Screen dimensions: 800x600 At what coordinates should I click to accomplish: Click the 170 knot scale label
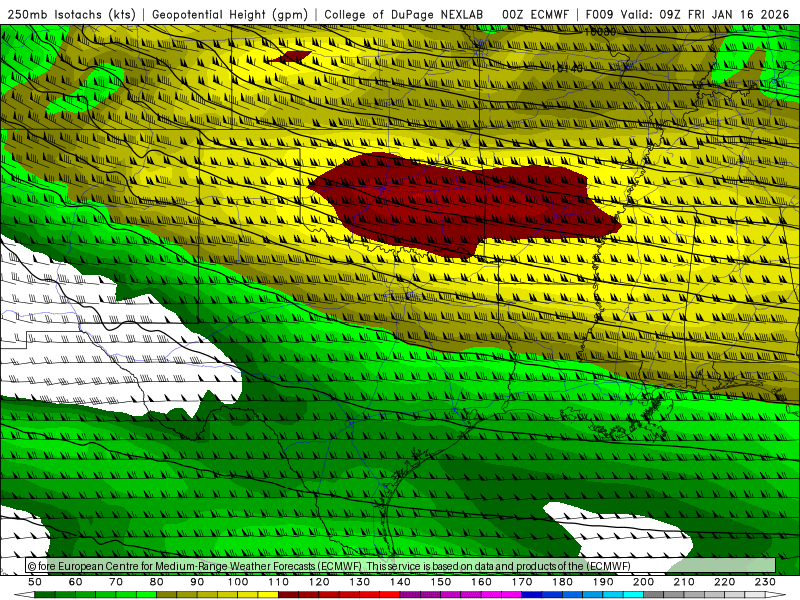coord(522,582)
